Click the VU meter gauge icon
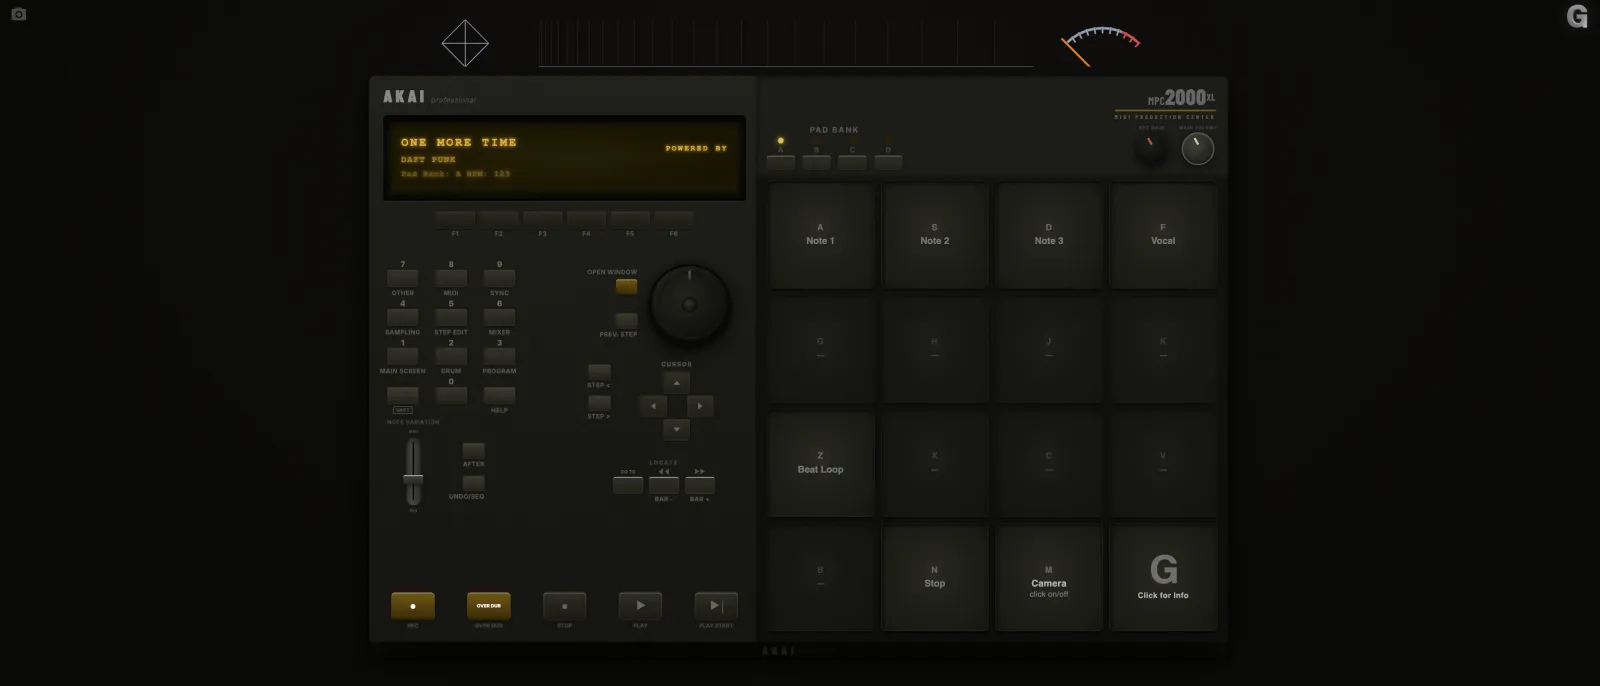 [1100, 46]
